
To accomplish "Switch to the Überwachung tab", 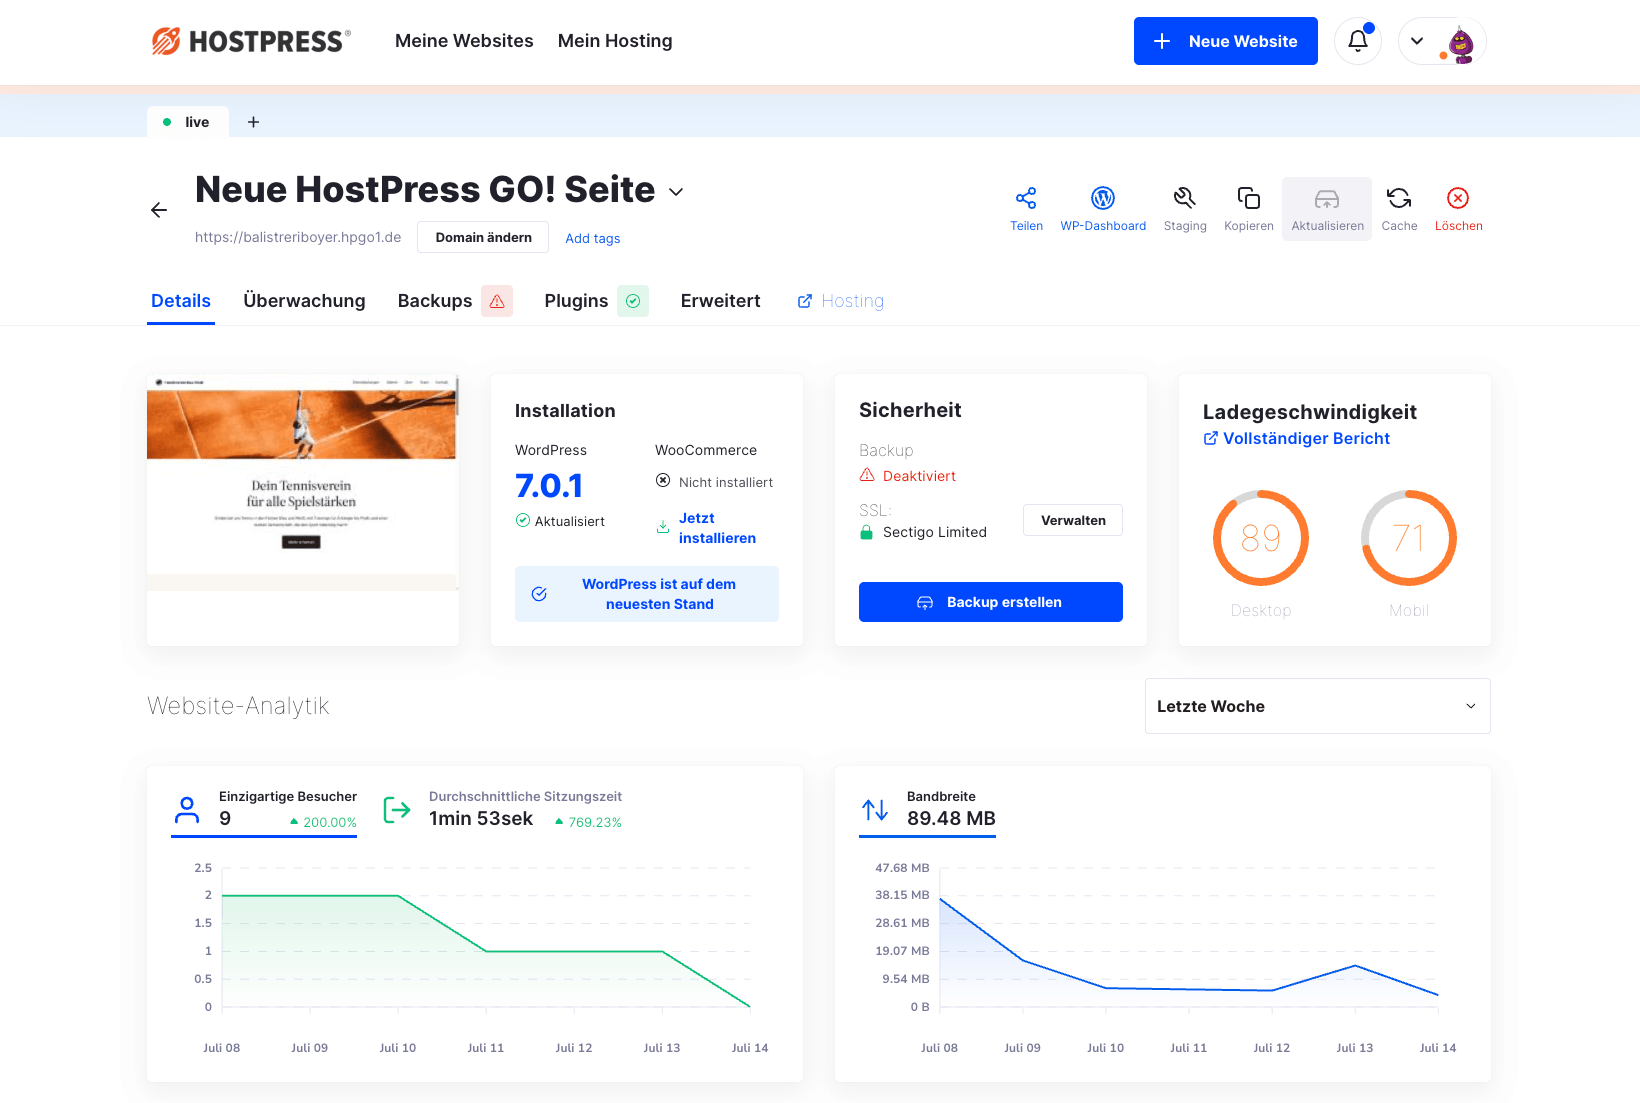I will point(304,301).
